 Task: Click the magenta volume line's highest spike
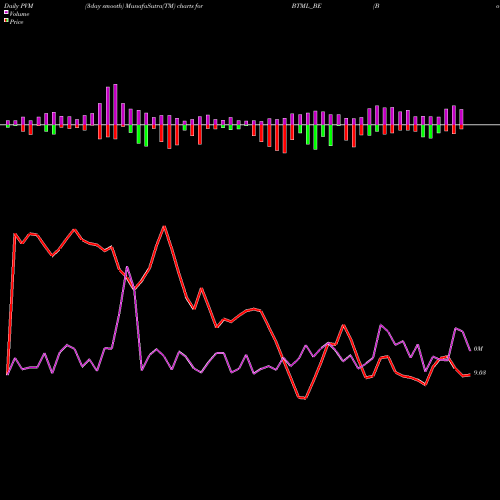127,267
